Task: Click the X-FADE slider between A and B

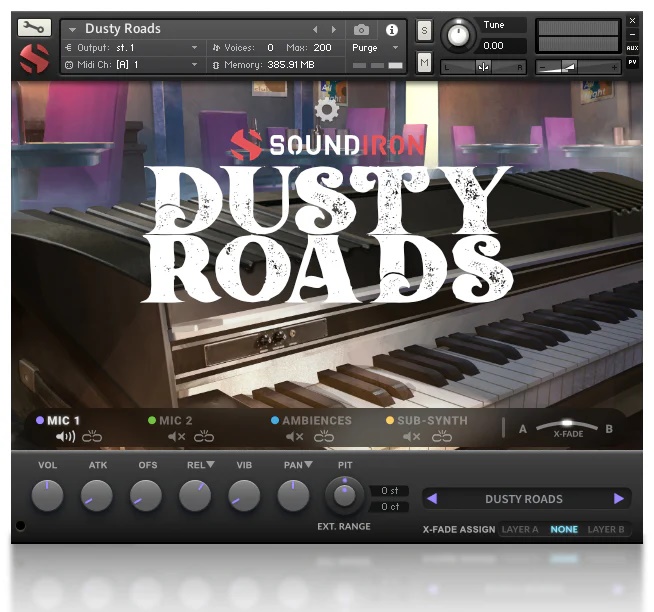Action: point(567,424)
